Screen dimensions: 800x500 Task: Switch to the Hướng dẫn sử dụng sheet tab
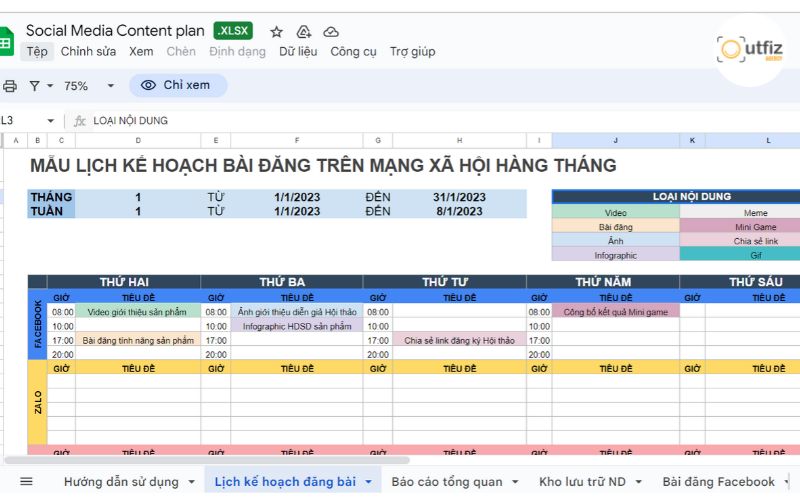click(x=121, y=482)
